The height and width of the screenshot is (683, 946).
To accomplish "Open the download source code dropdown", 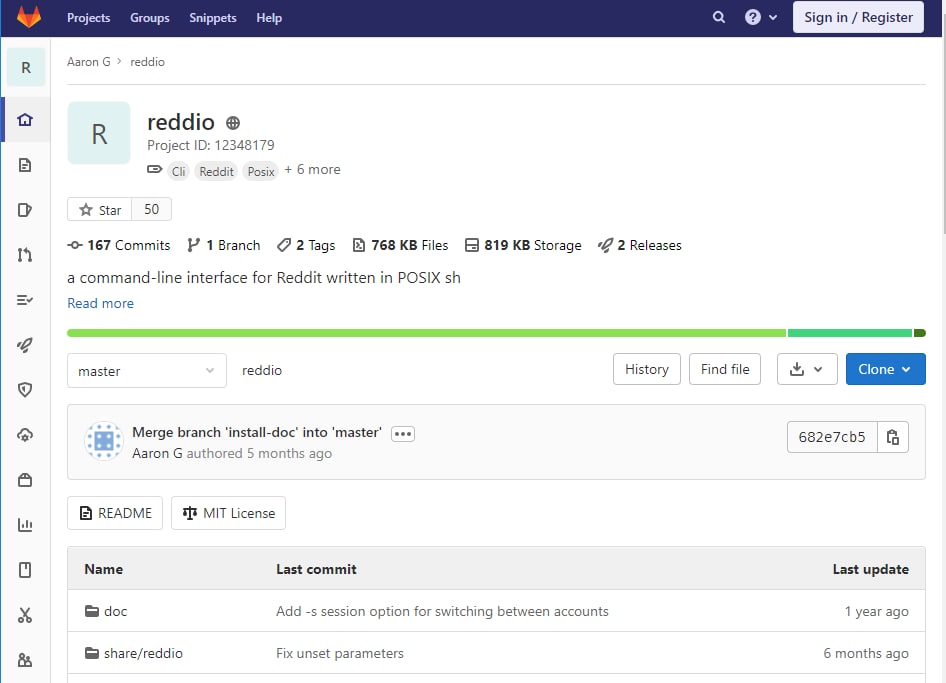I will (x=807, y=369).
